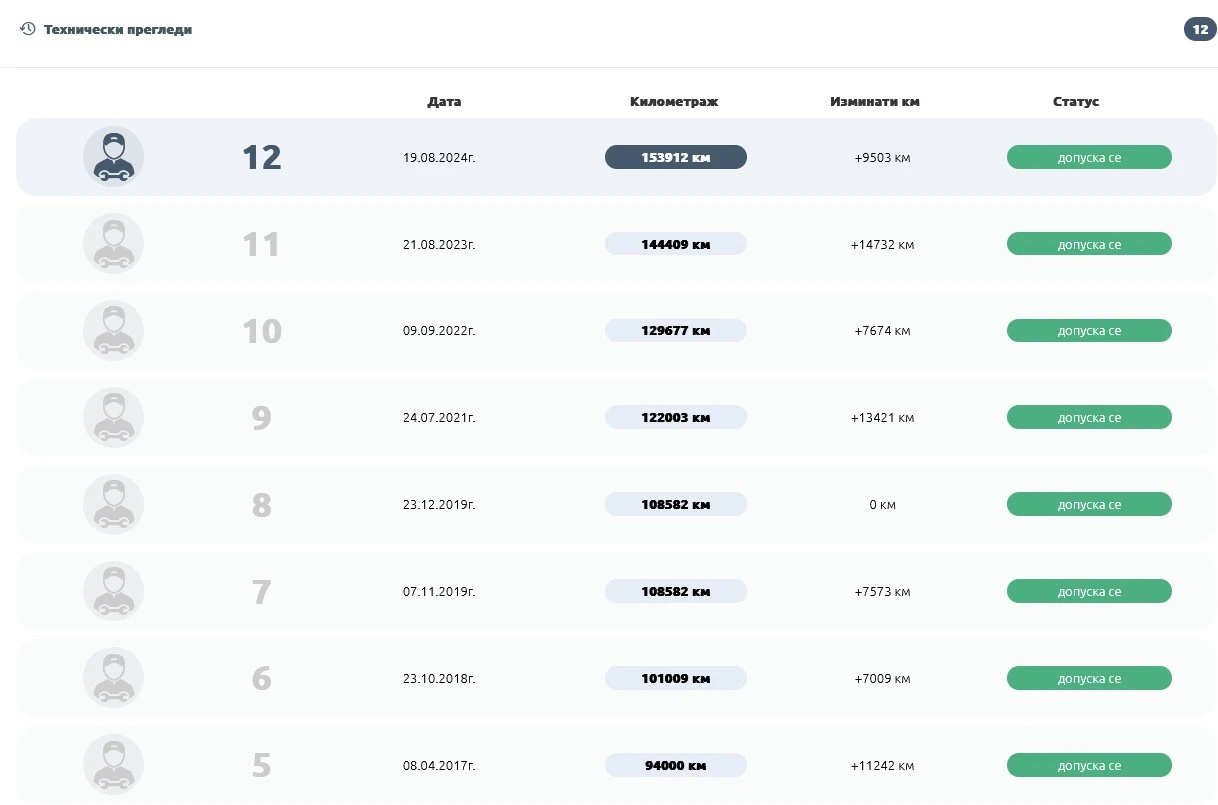Click the mechanic avatar in row 9
This screenshot has width=1218, height=805.
(x=113, y=418)
